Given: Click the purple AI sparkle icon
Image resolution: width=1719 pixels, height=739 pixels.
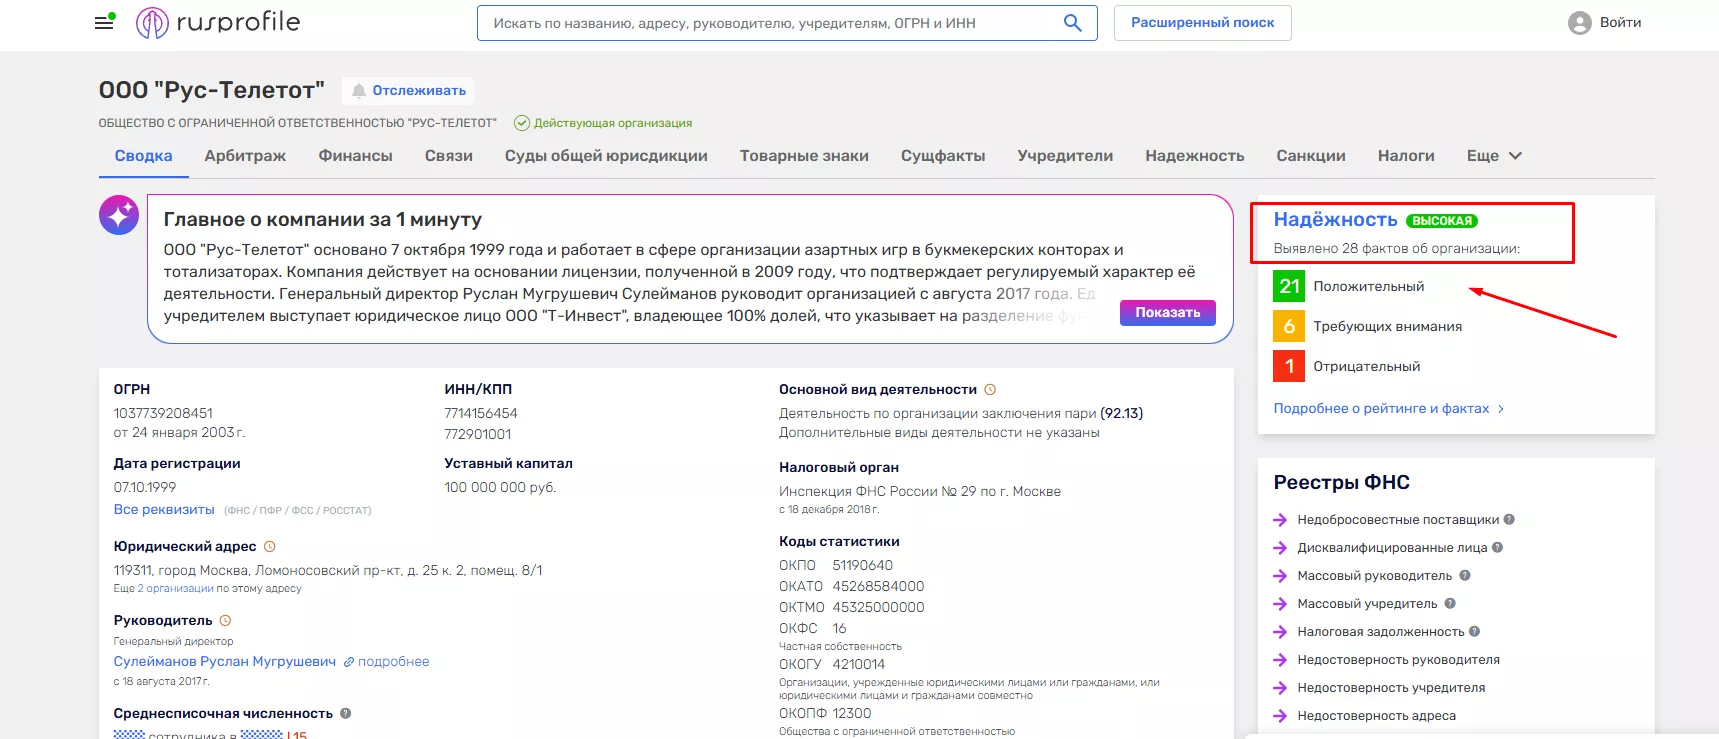Looking at the screenshot, I should coord(119,215).
